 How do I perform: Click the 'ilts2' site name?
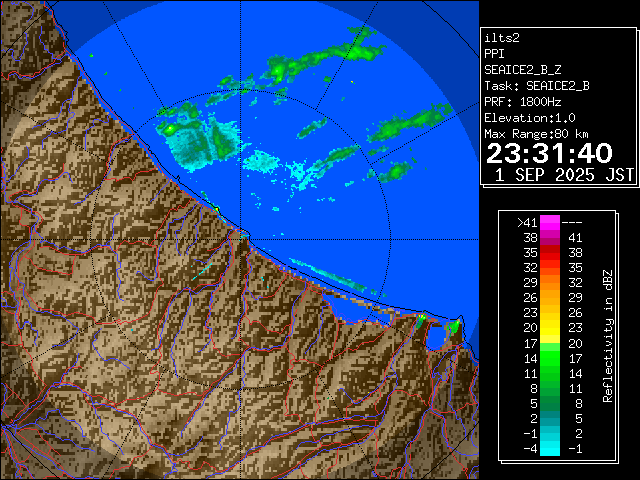[x=502, y=37]
